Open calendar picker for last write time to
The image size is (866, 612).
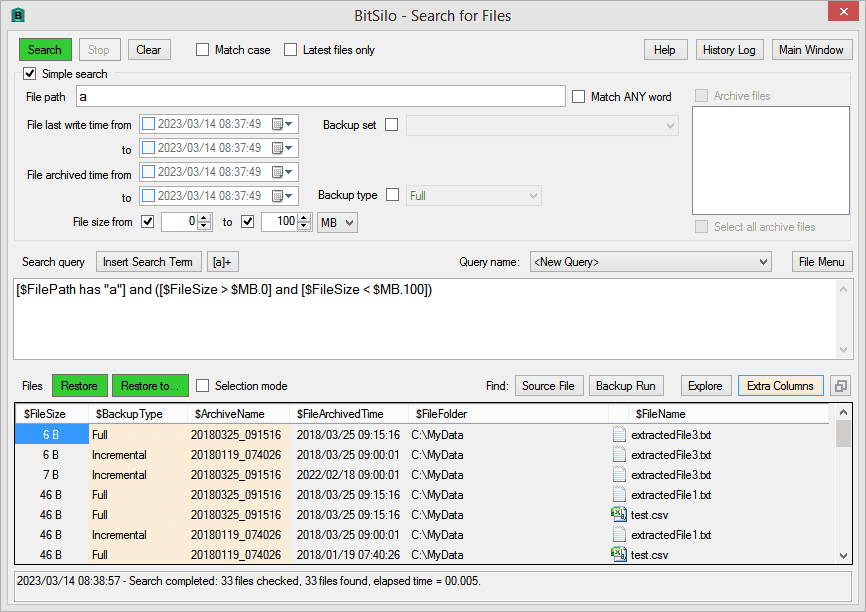coord(282,148)
